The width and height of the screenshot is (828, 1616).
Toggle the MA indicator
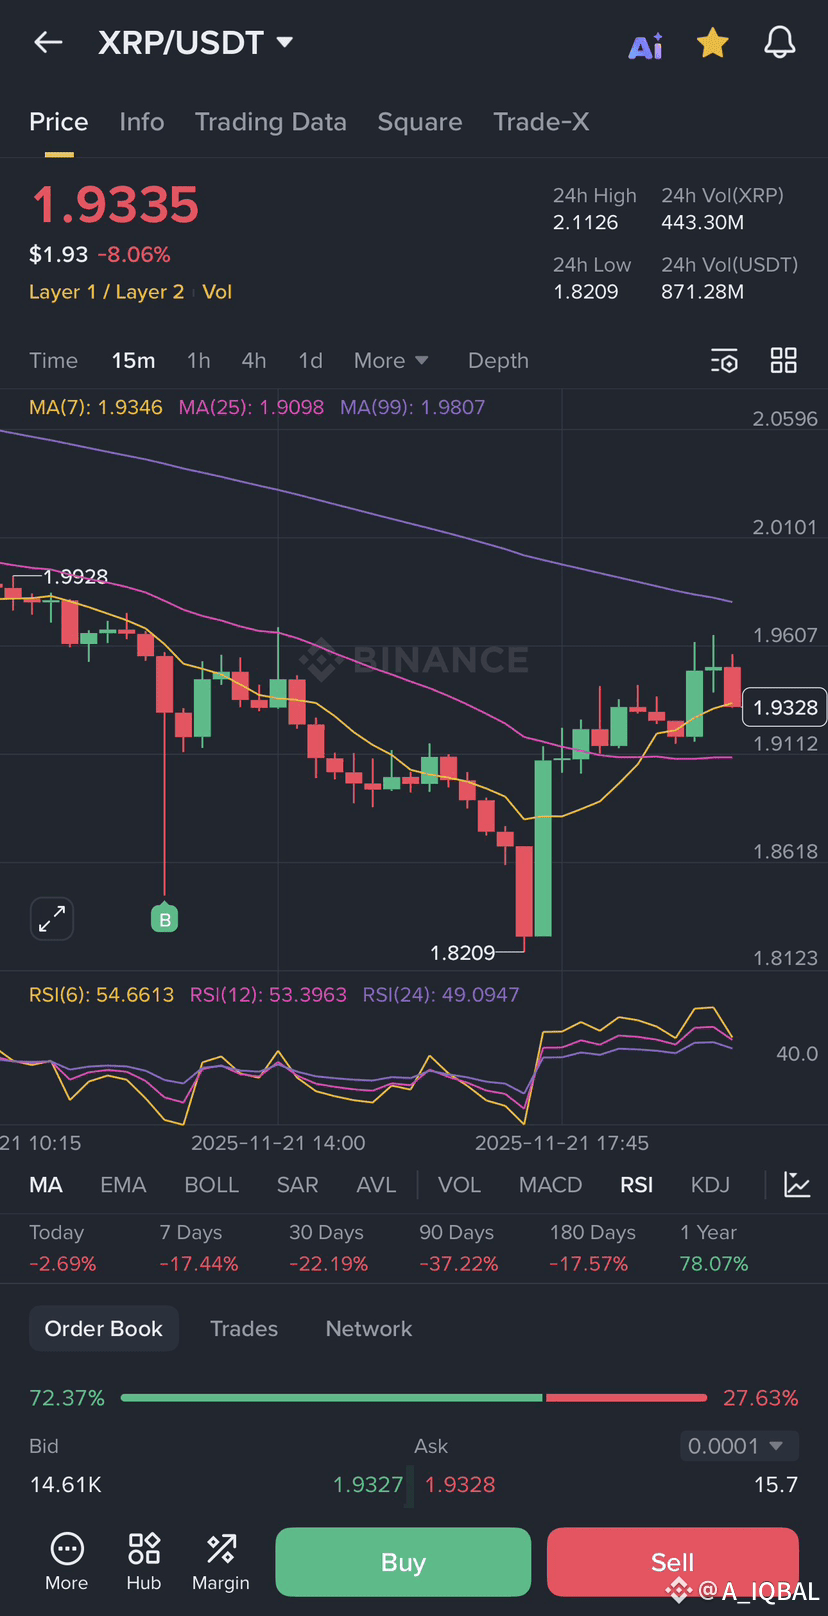pos(46,1185)
